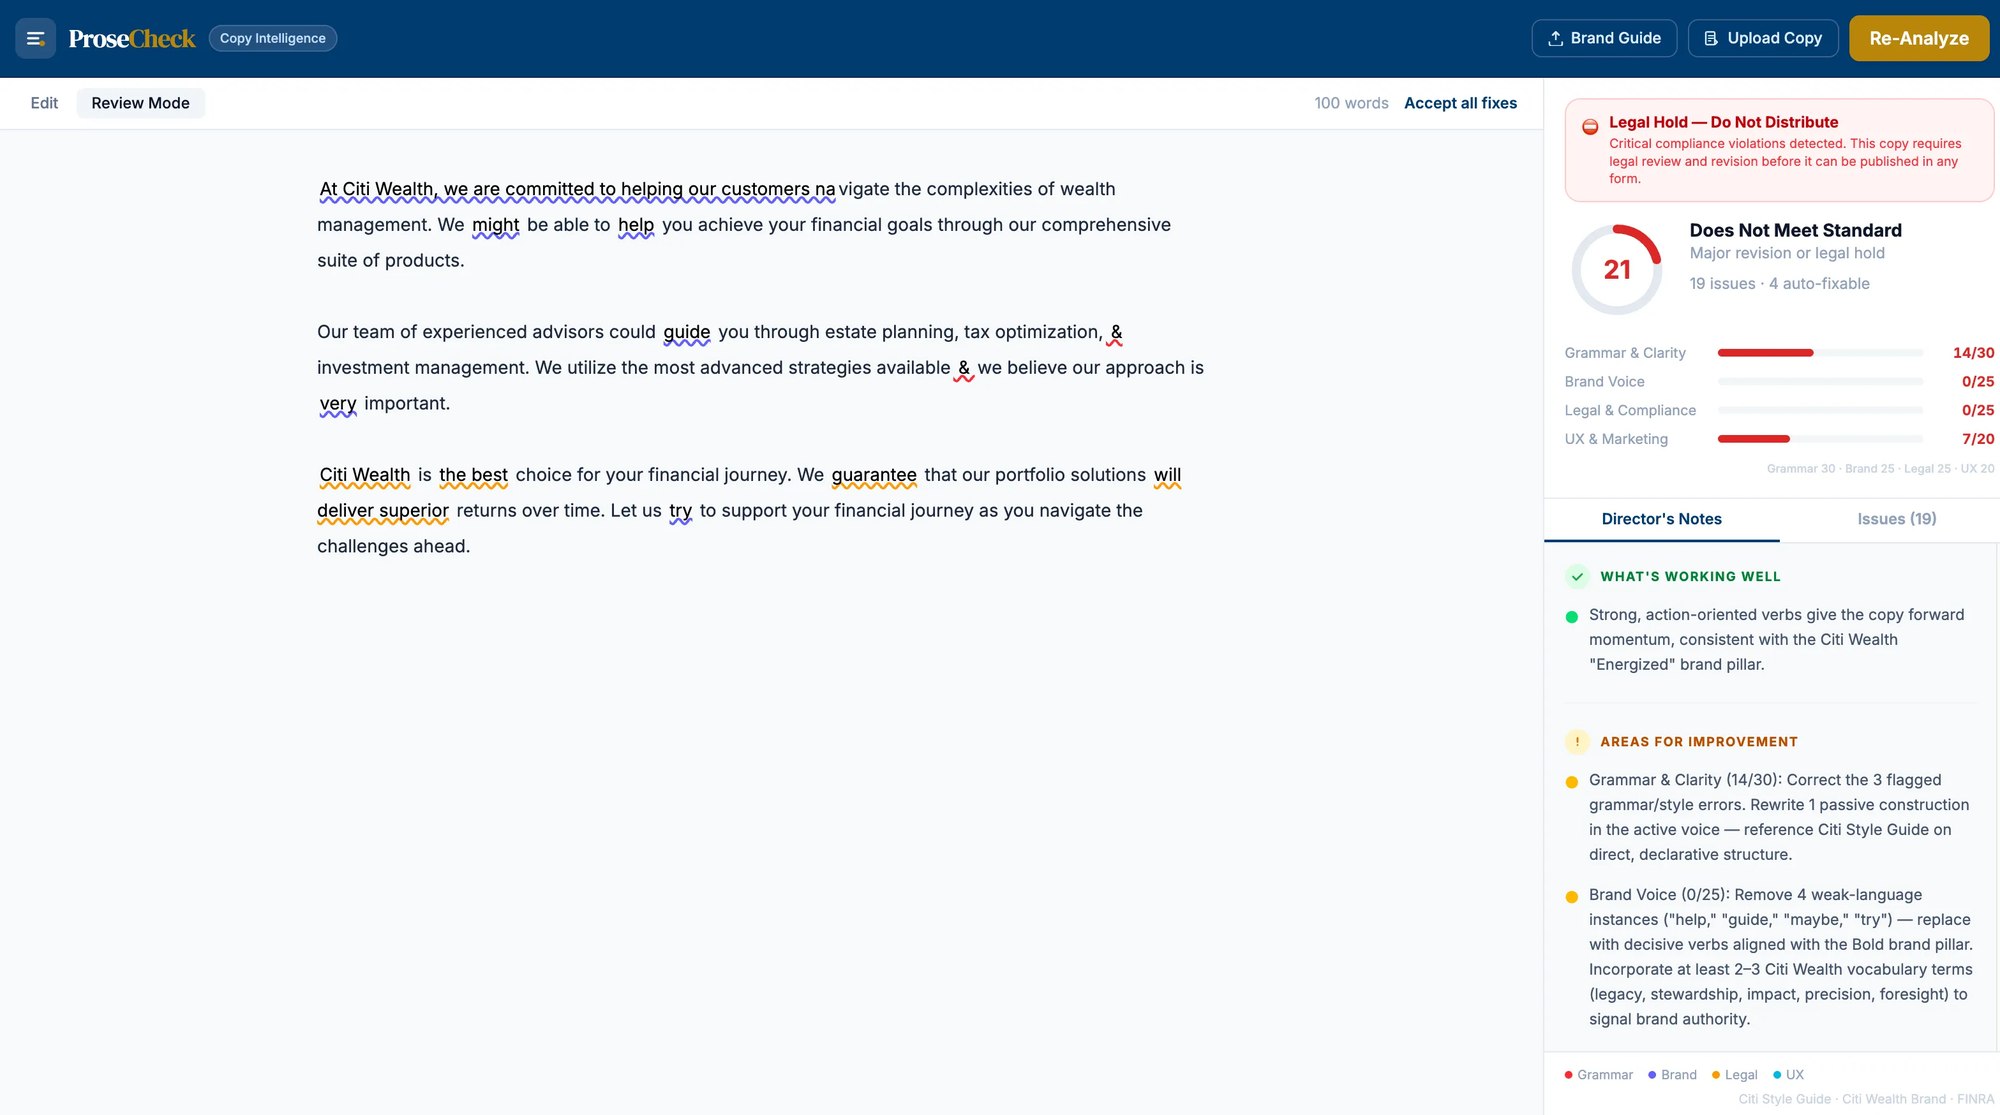Click the flagged word "guarantee"
2000x1115 pixels.
tap(874, 475)
